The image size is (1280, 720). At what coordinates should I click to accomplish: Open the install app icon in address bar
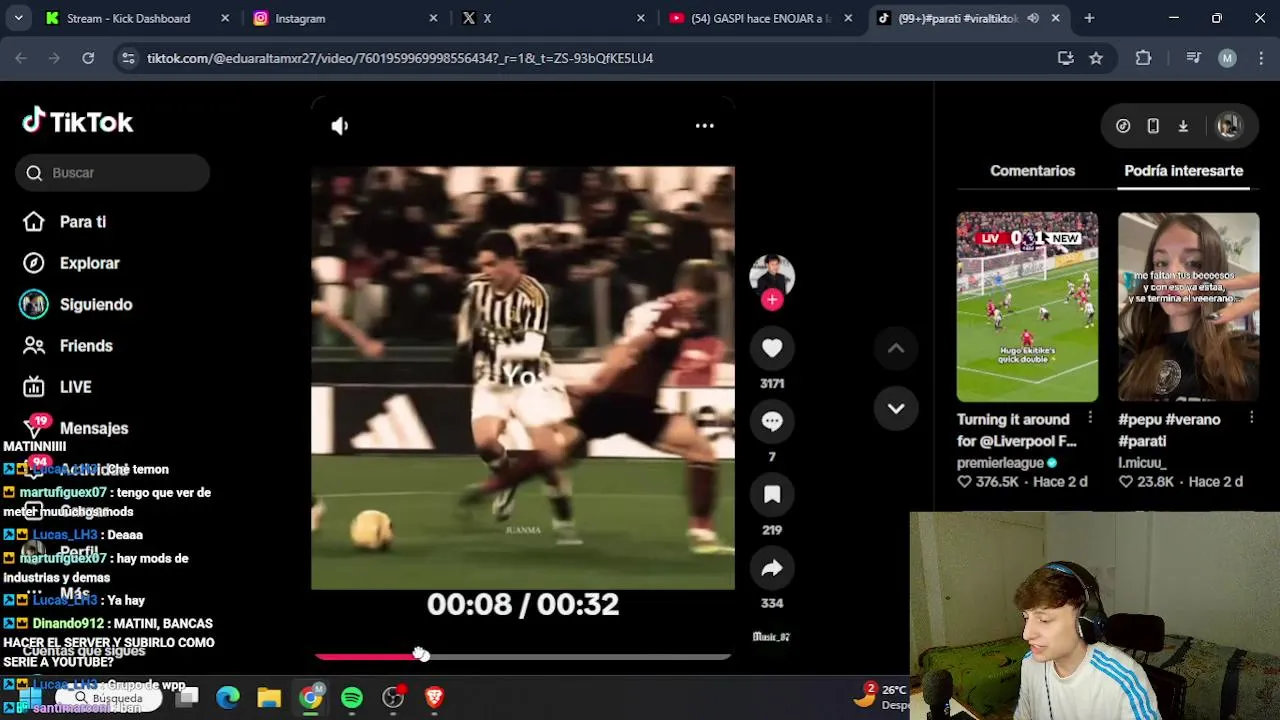(x=1066, y=58)
